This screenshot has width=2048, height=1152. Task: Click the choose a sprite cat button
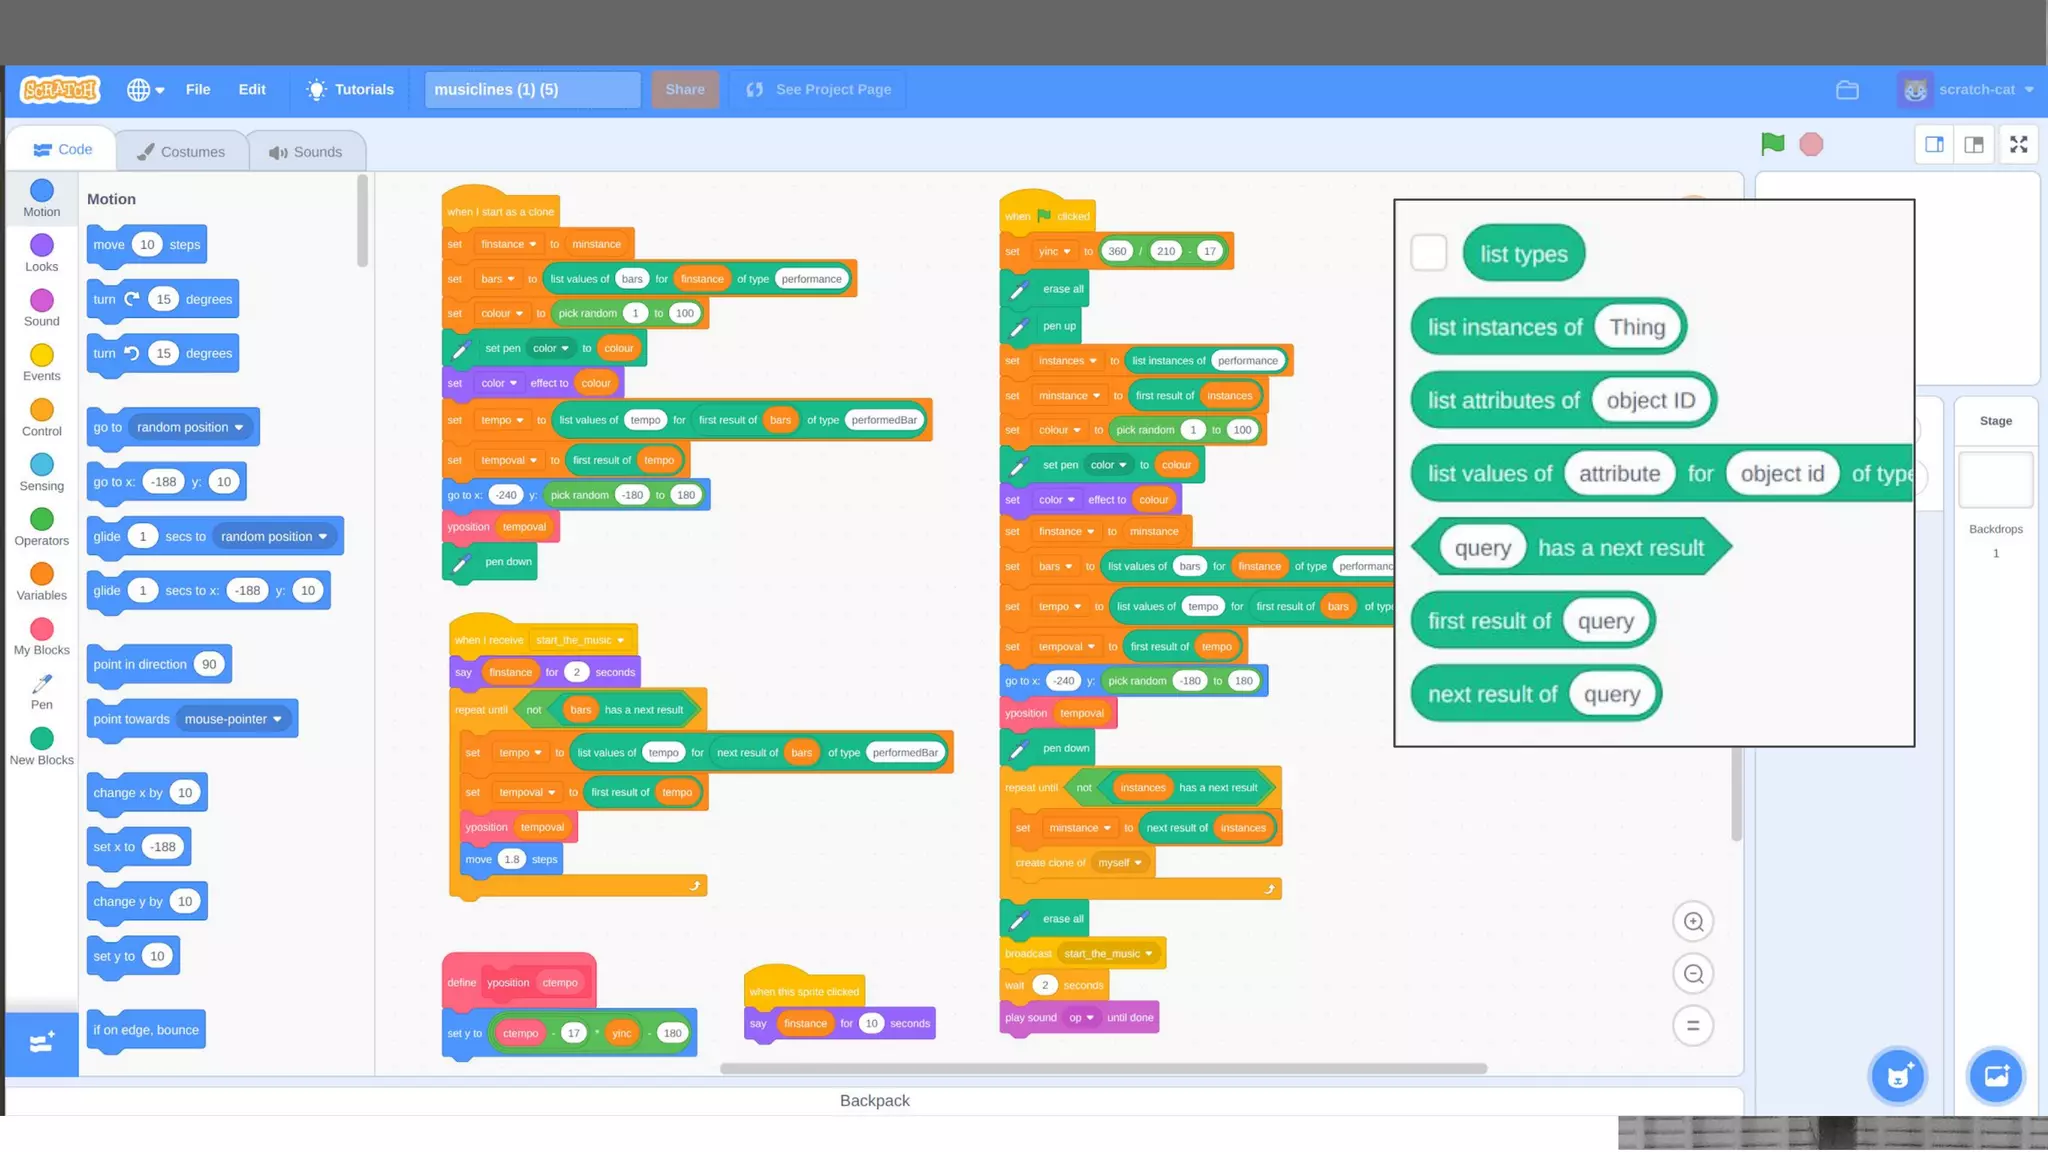tap(1897, 1076)
